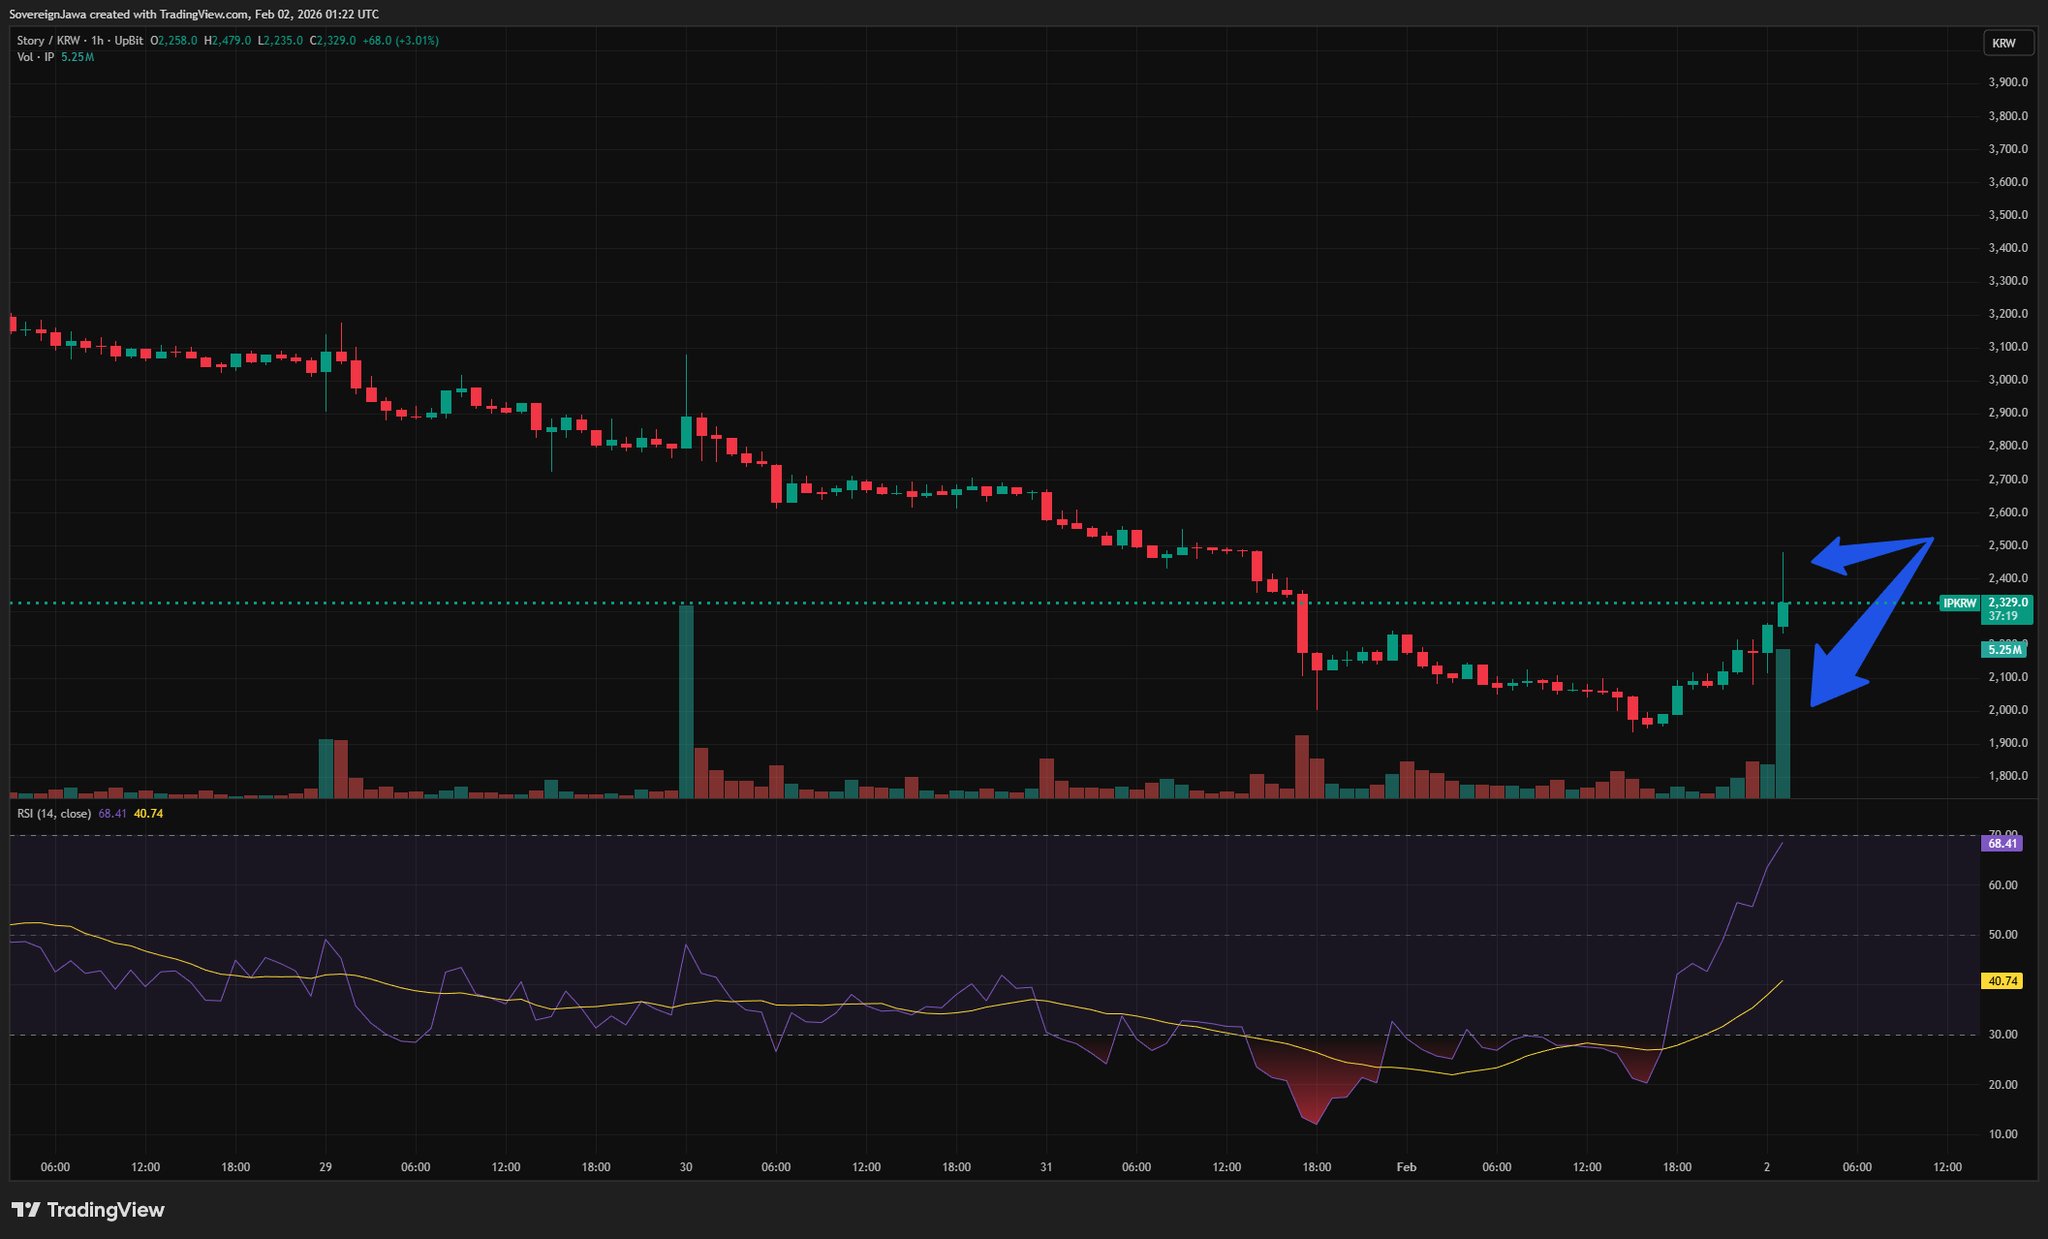This screenshot has width=2048, height=1239.
Task: Click the purple 68.41 RSI value tag
Action: tap(2001, 843)
